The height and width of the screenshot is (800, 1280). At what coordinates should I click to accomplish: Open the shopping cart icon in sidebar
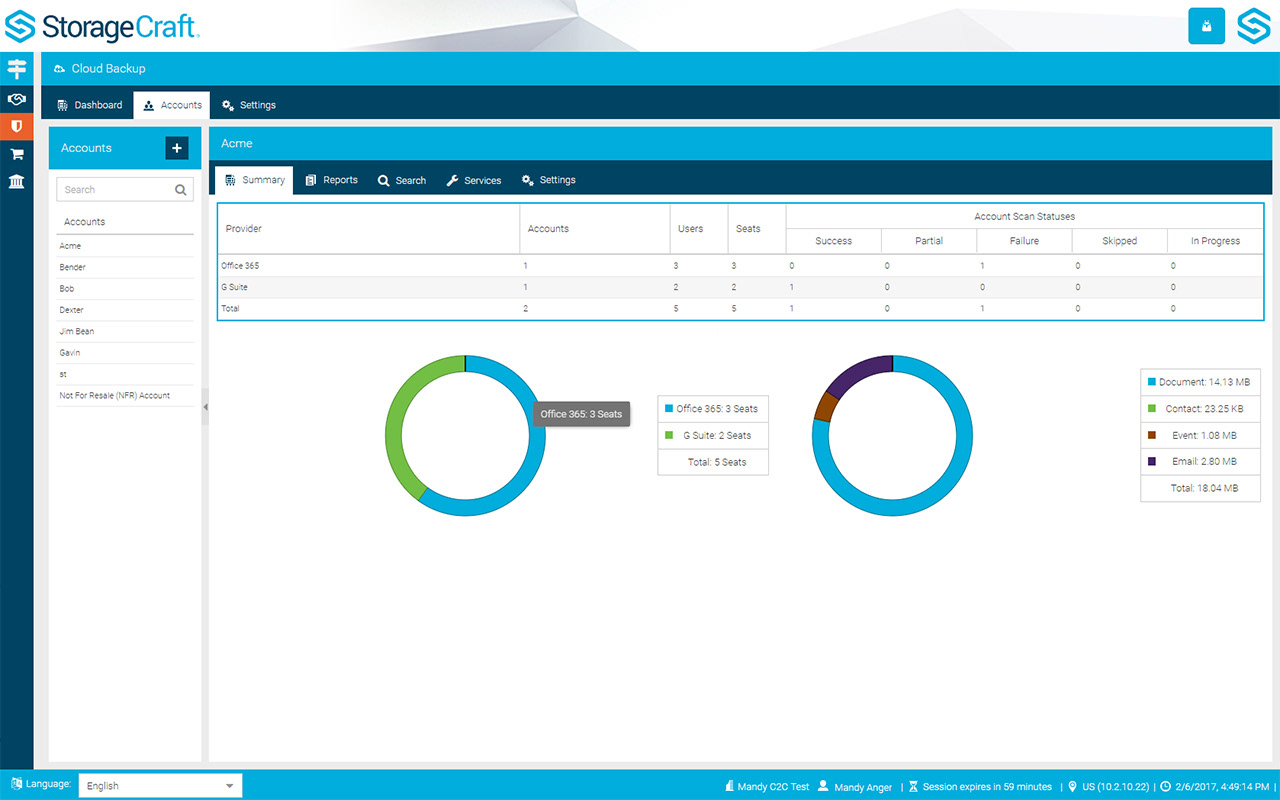coord(16,154)
